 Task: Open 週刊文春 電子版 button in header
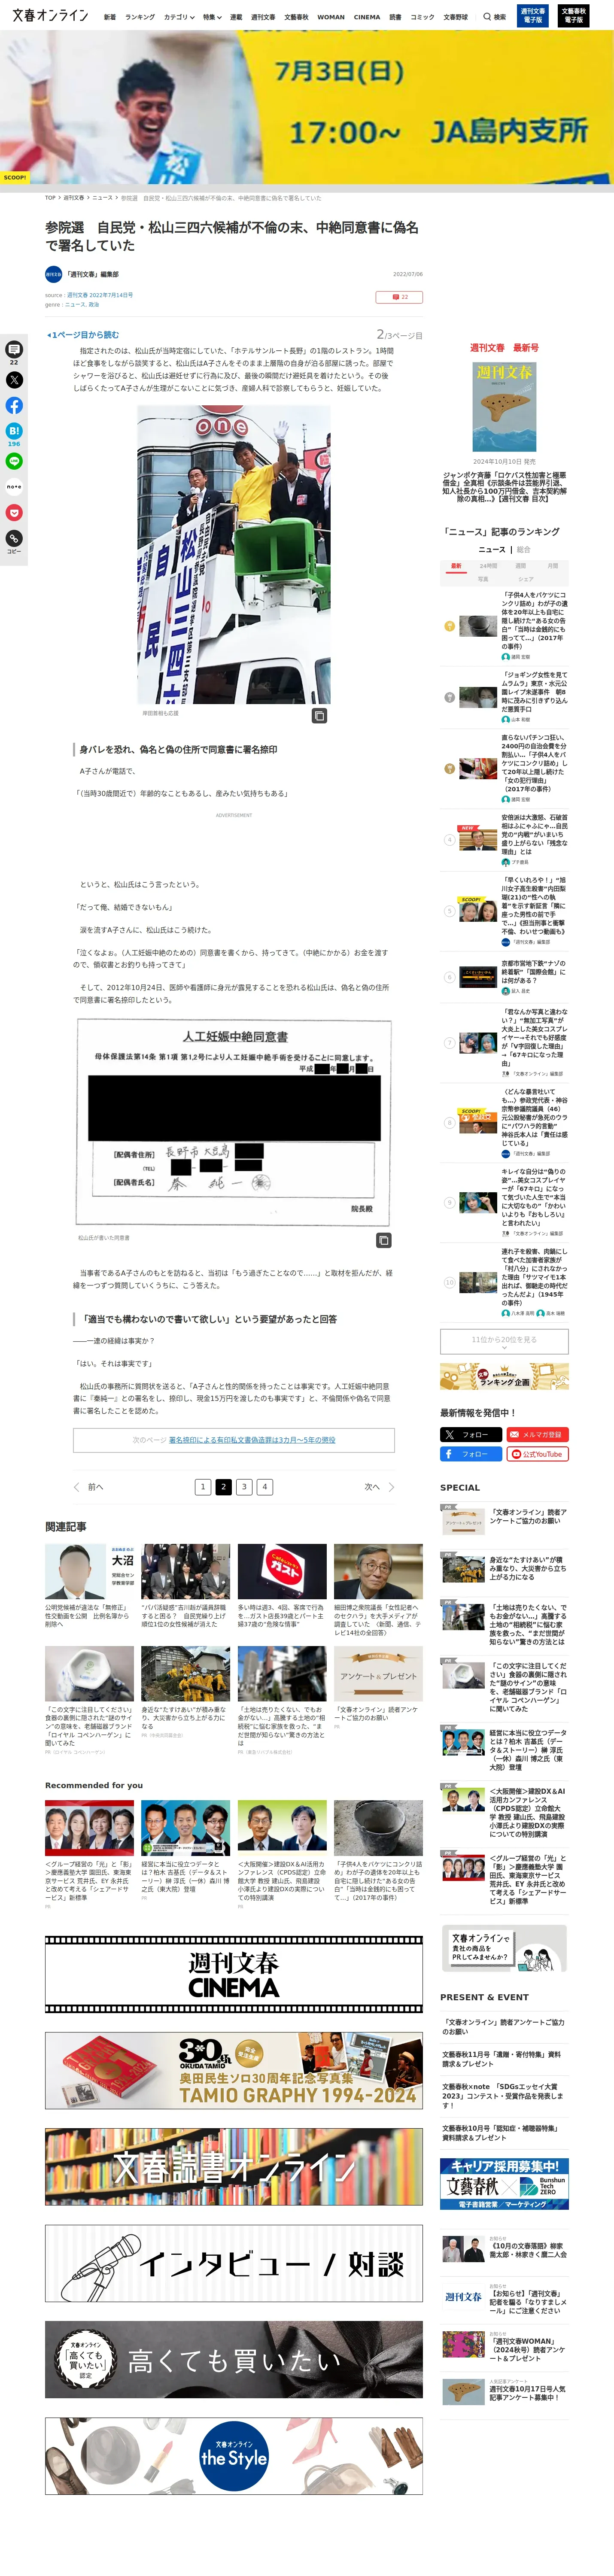coord(533,16)
